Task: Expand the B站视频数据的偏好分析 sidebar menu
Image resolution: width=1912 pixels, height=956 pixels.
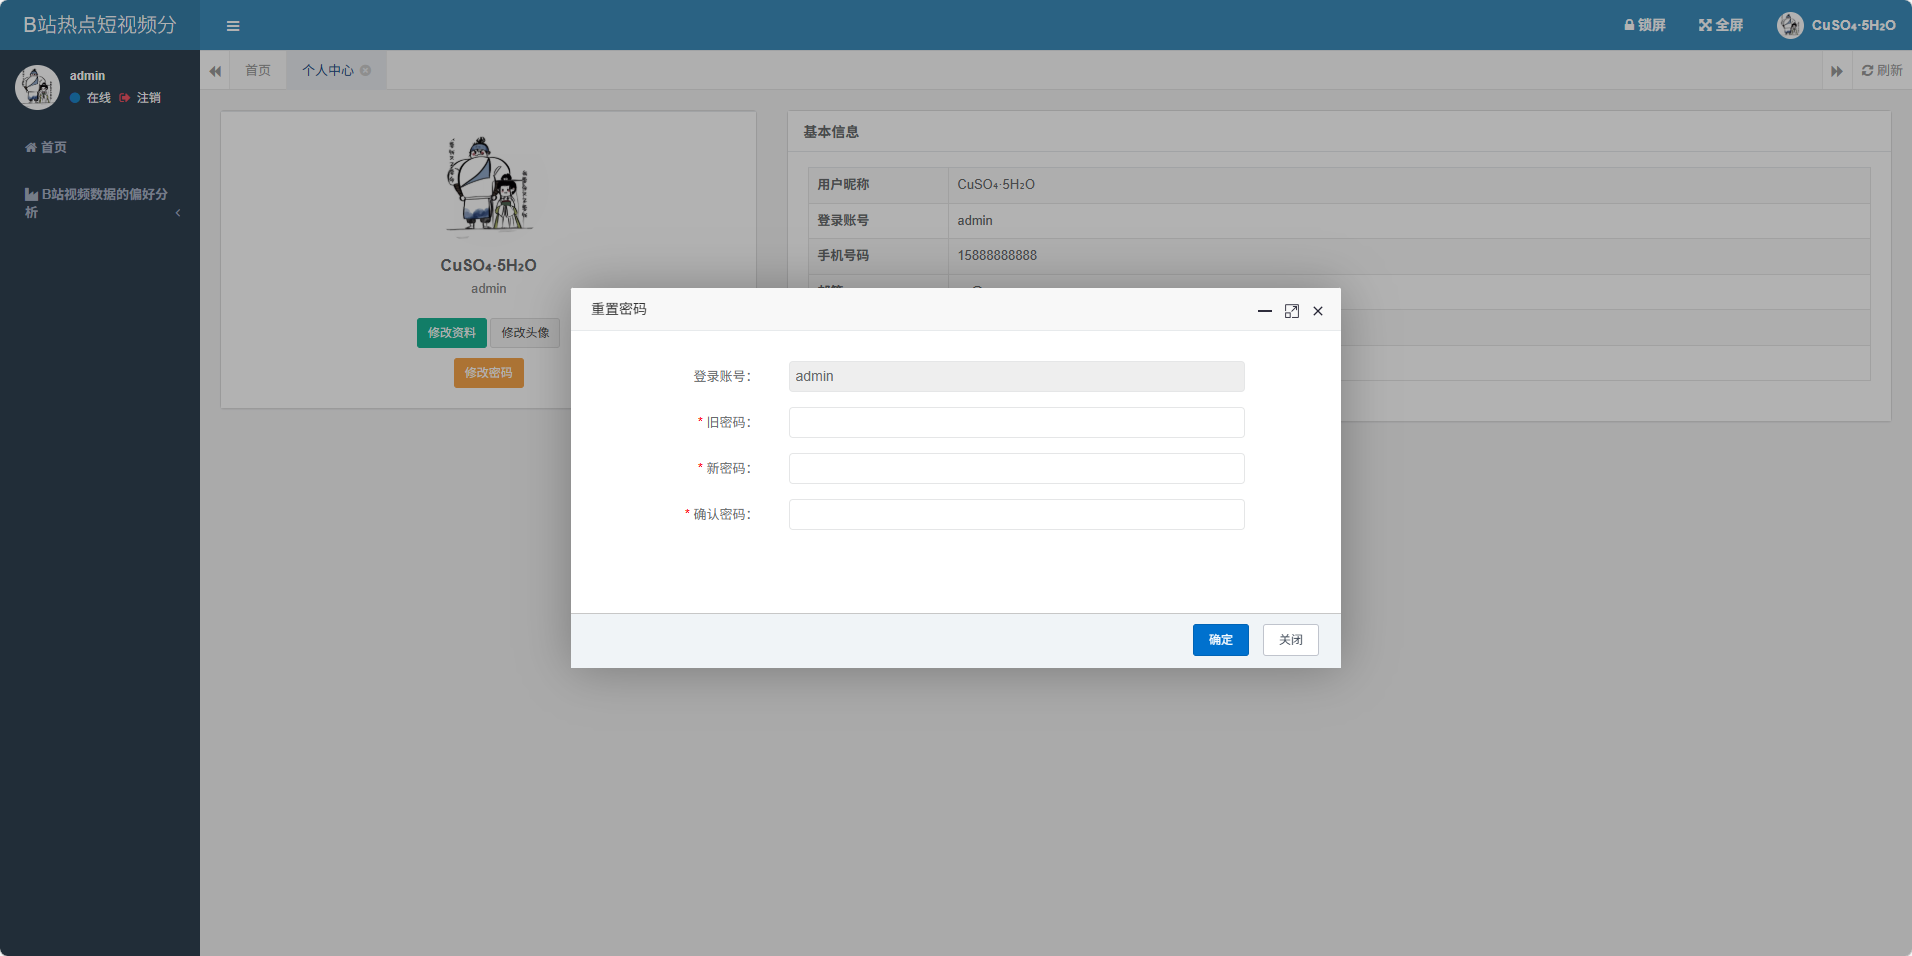Action: (100, 202)
